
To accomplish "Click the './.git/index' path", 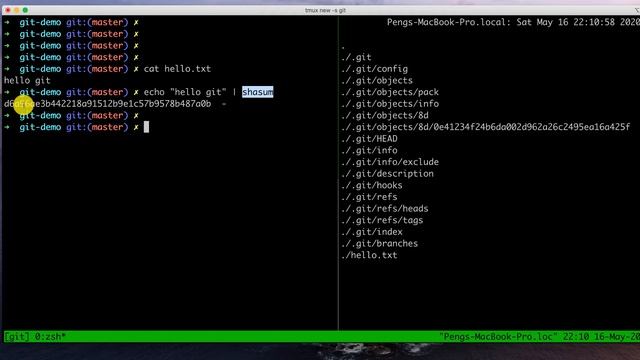I will pyautogui.click(x=372, y=232).
